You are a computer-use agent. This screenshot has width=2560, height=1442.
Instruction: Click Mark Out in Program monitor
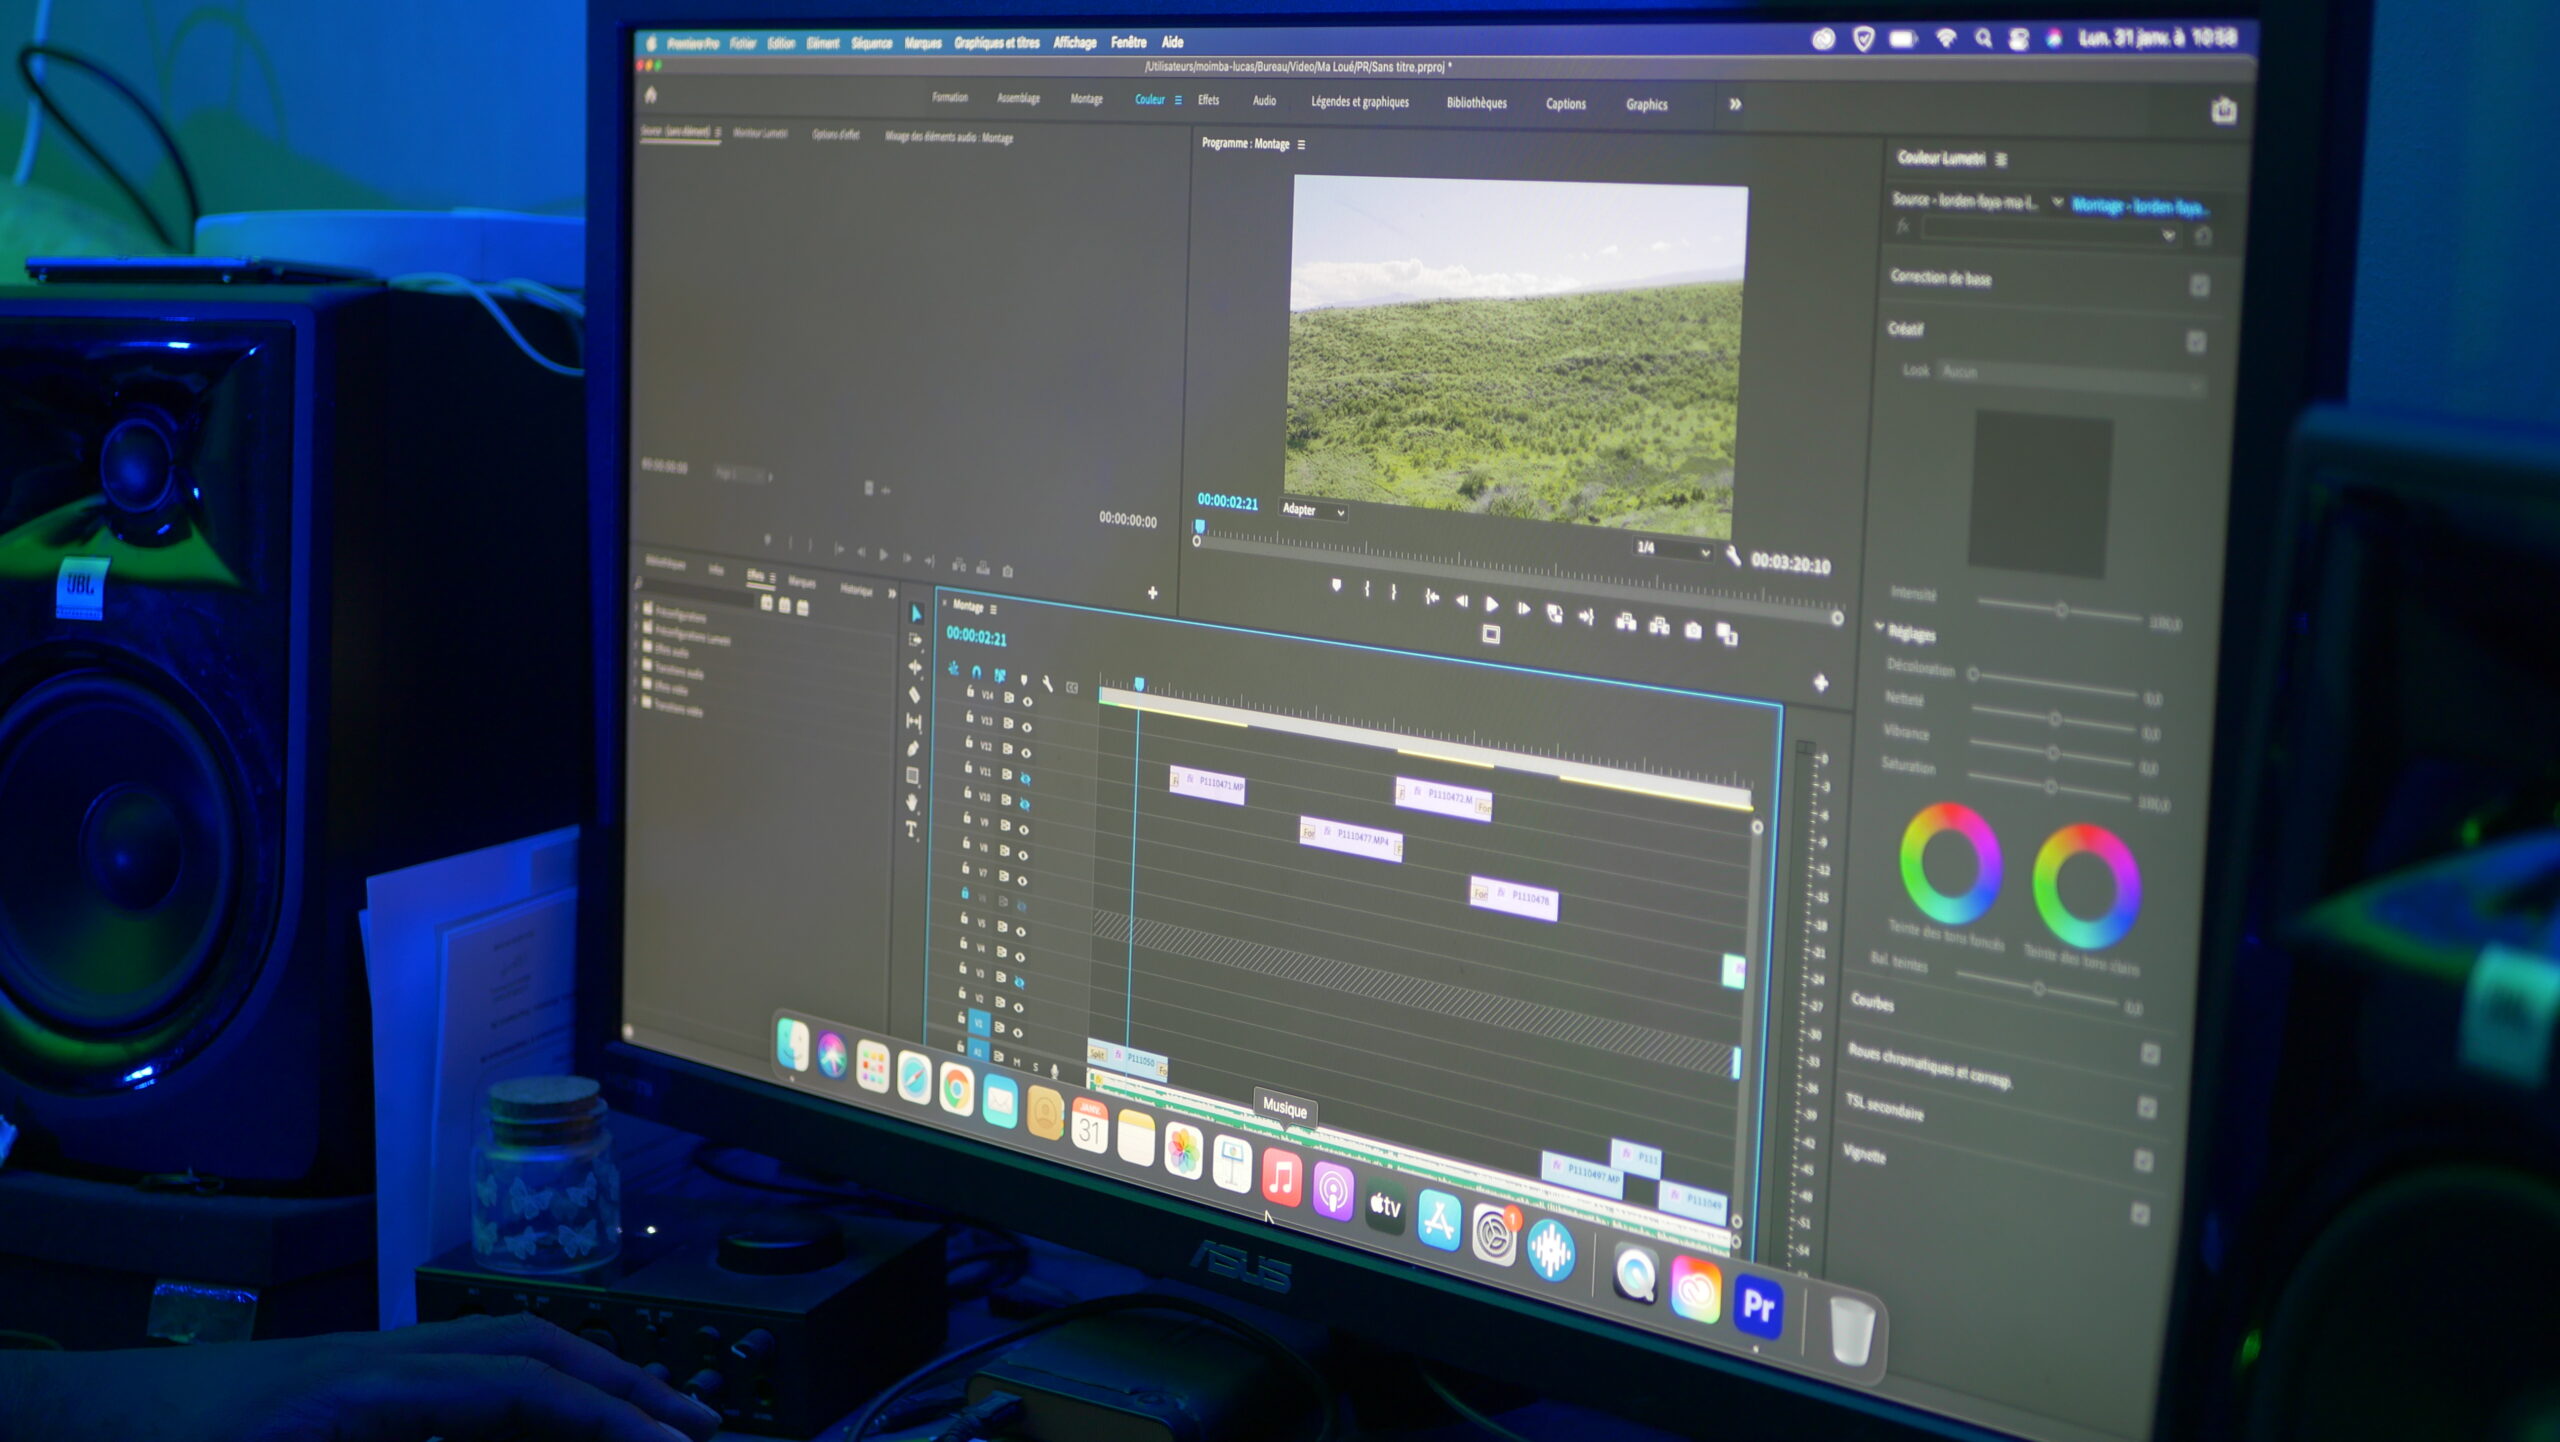pyautogui.click(x=1393, y=592)
